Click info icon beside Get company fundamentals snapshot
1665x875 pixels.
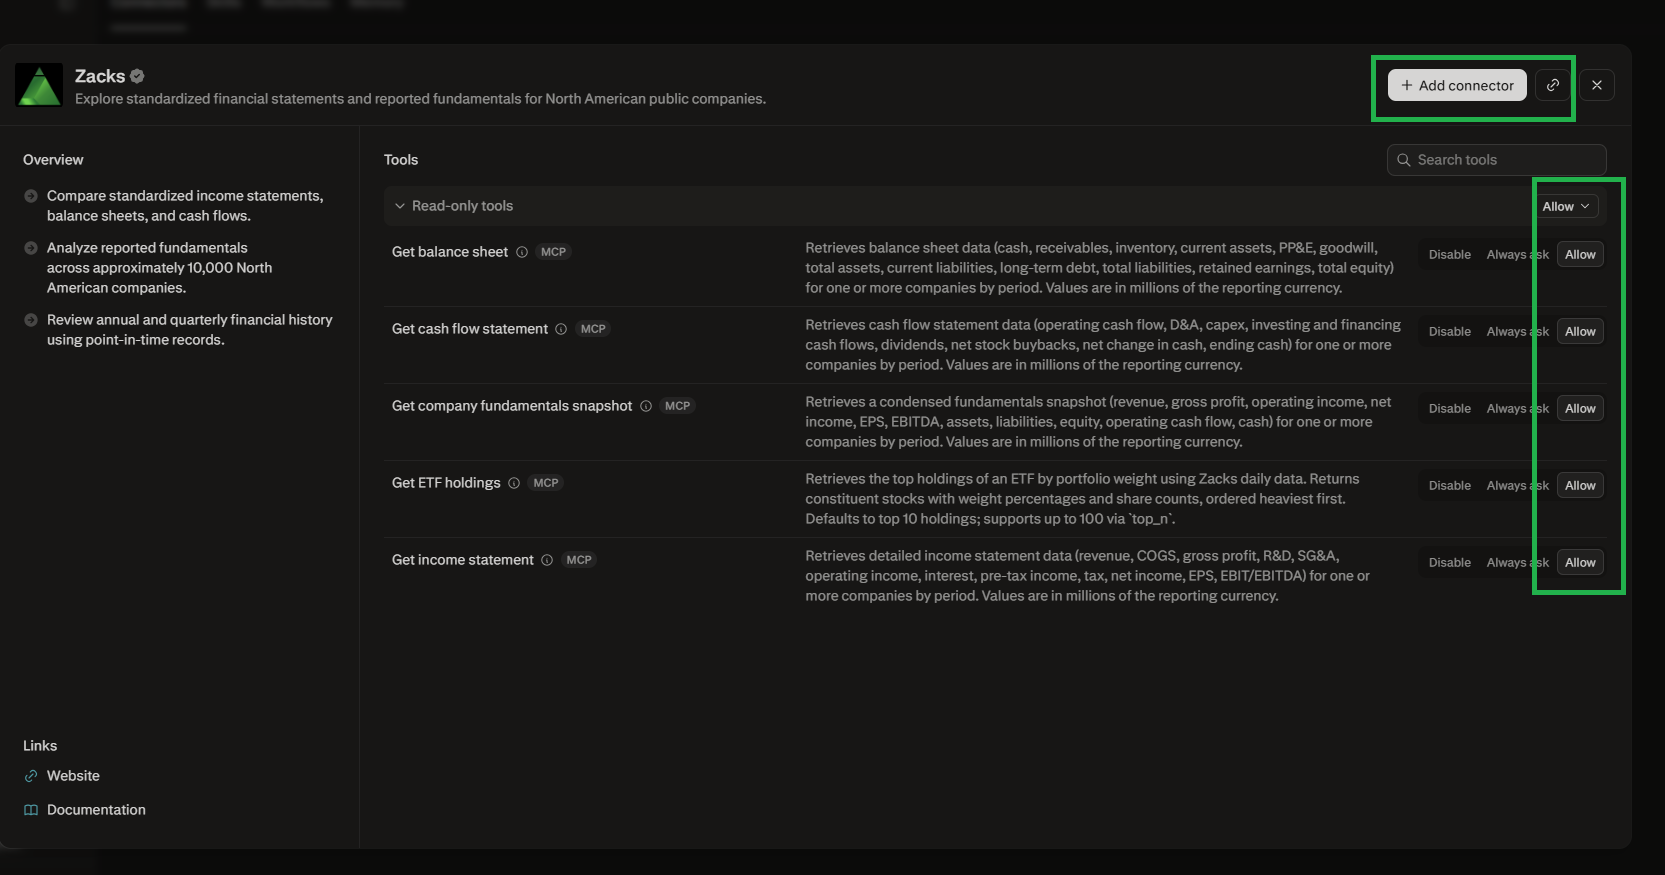click(646, 406)
